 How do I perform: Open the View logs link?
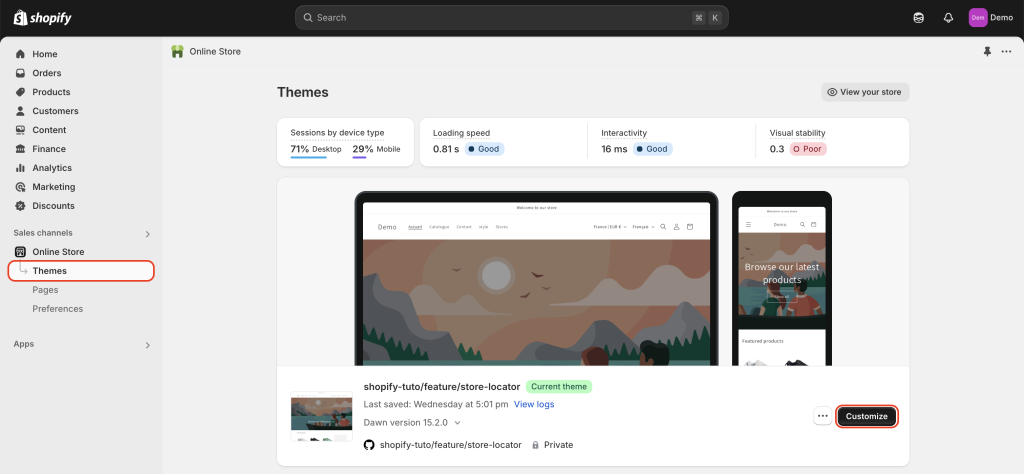click(534, 404)
